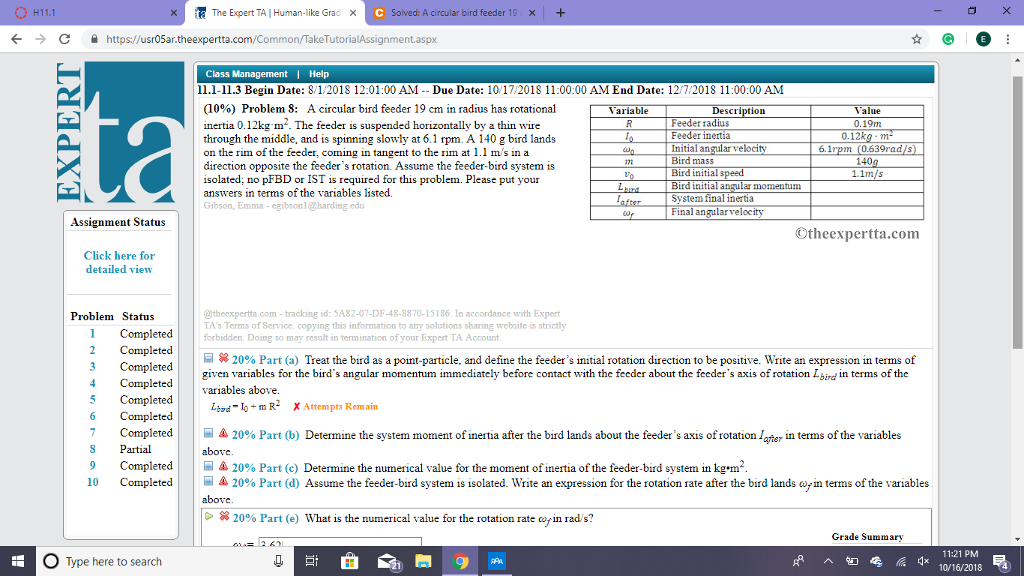Open Mail app from taskbar
Screen dimensions: 1024x576
pos(388,561)
